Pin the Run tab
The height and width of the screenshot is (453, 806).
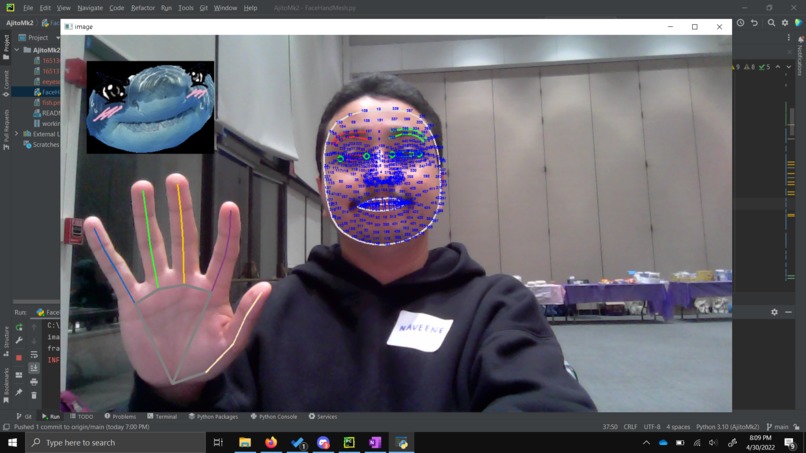pos(19,392)
